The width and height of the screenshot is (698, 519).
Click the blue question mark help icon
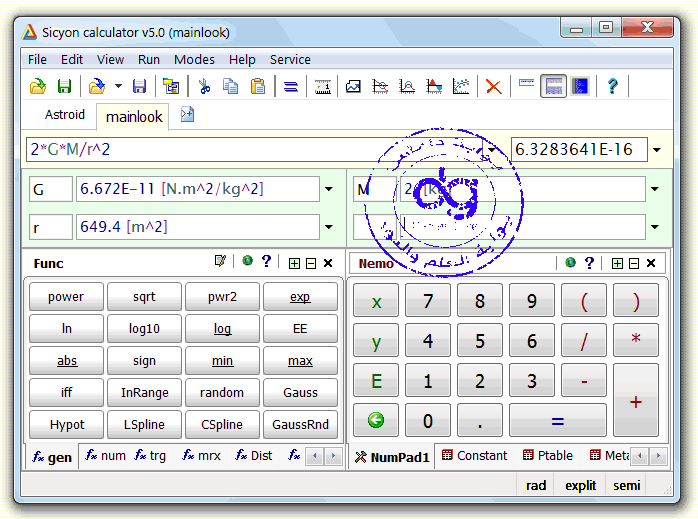coord(613,86)
